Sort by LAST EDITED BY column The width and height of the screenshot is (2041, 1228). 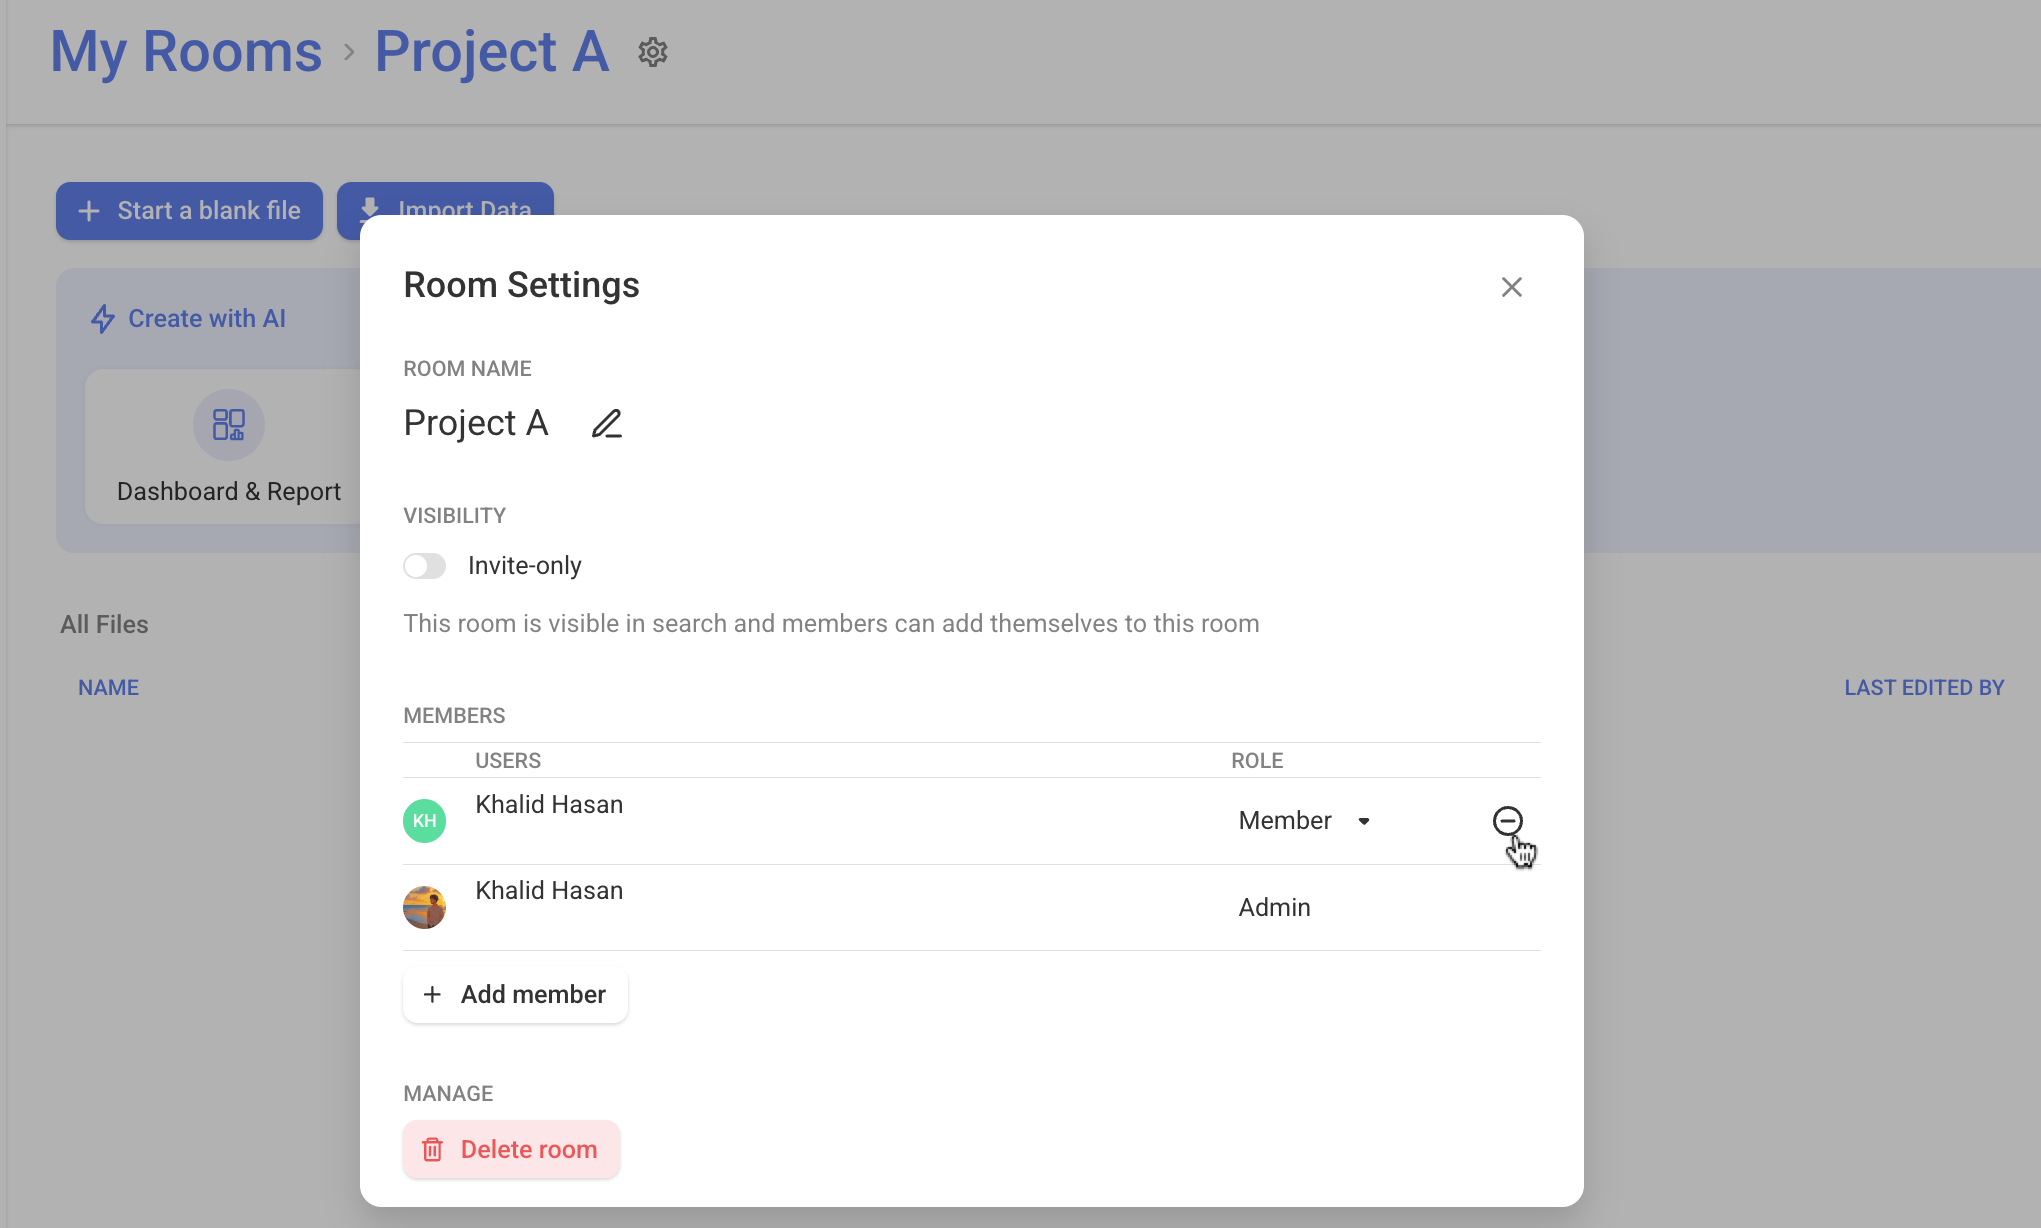coord(1924,688)
